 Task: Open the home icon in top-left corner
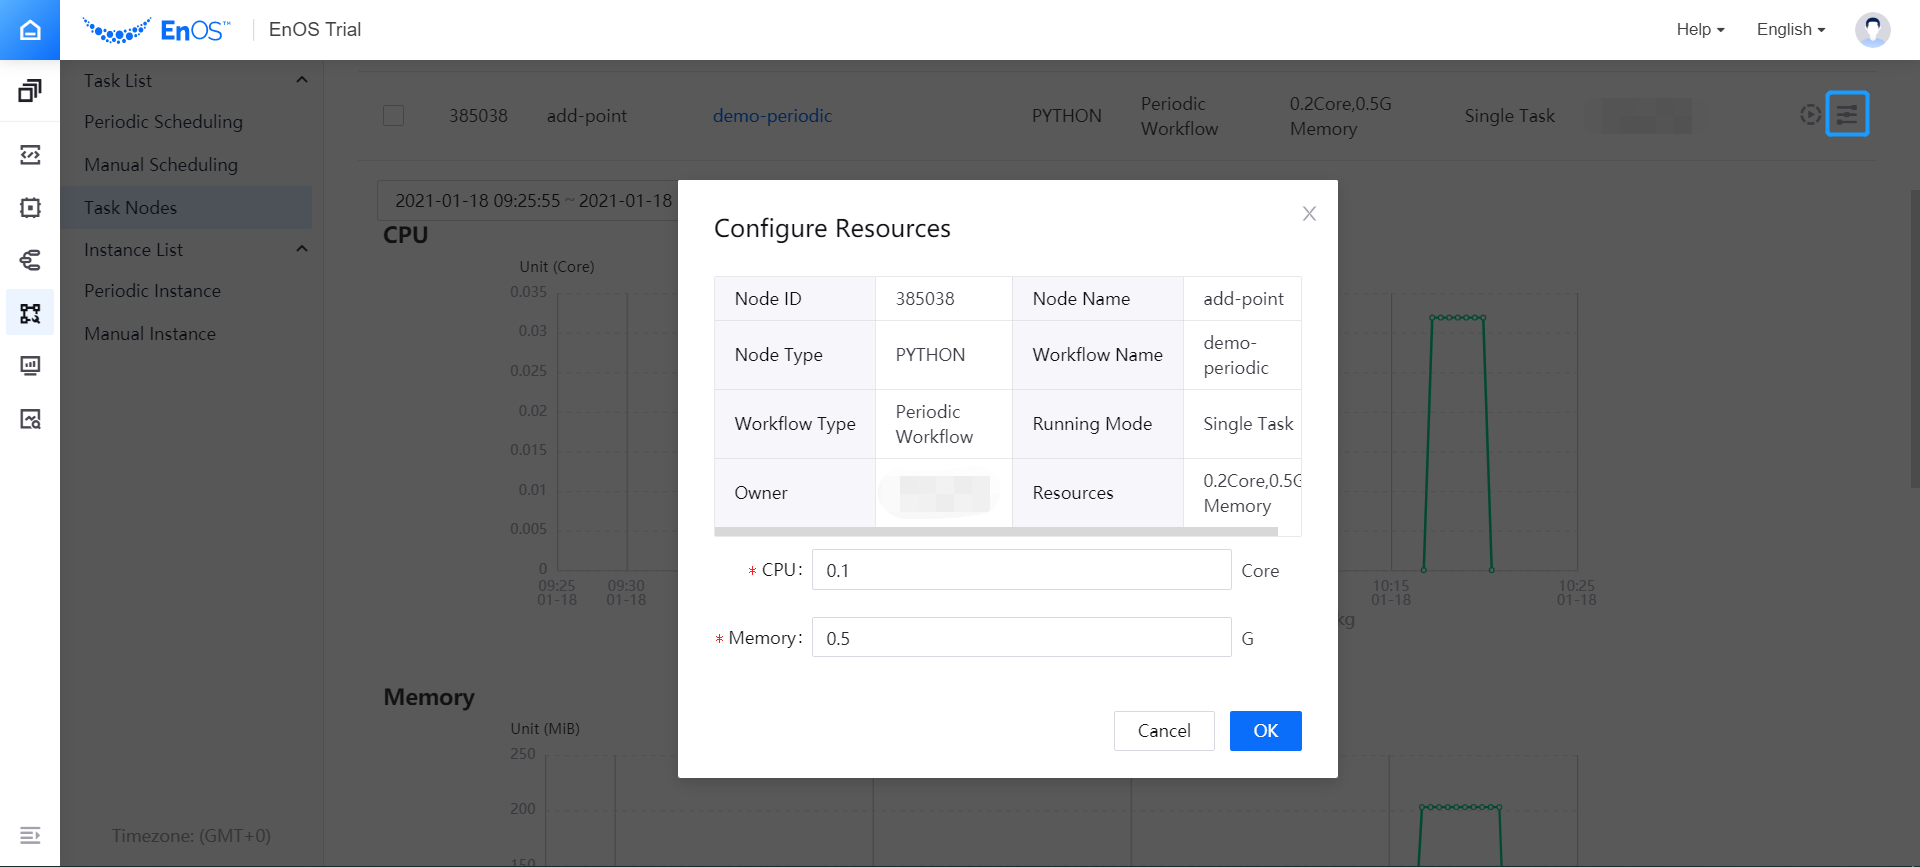(x=30, y=30)
